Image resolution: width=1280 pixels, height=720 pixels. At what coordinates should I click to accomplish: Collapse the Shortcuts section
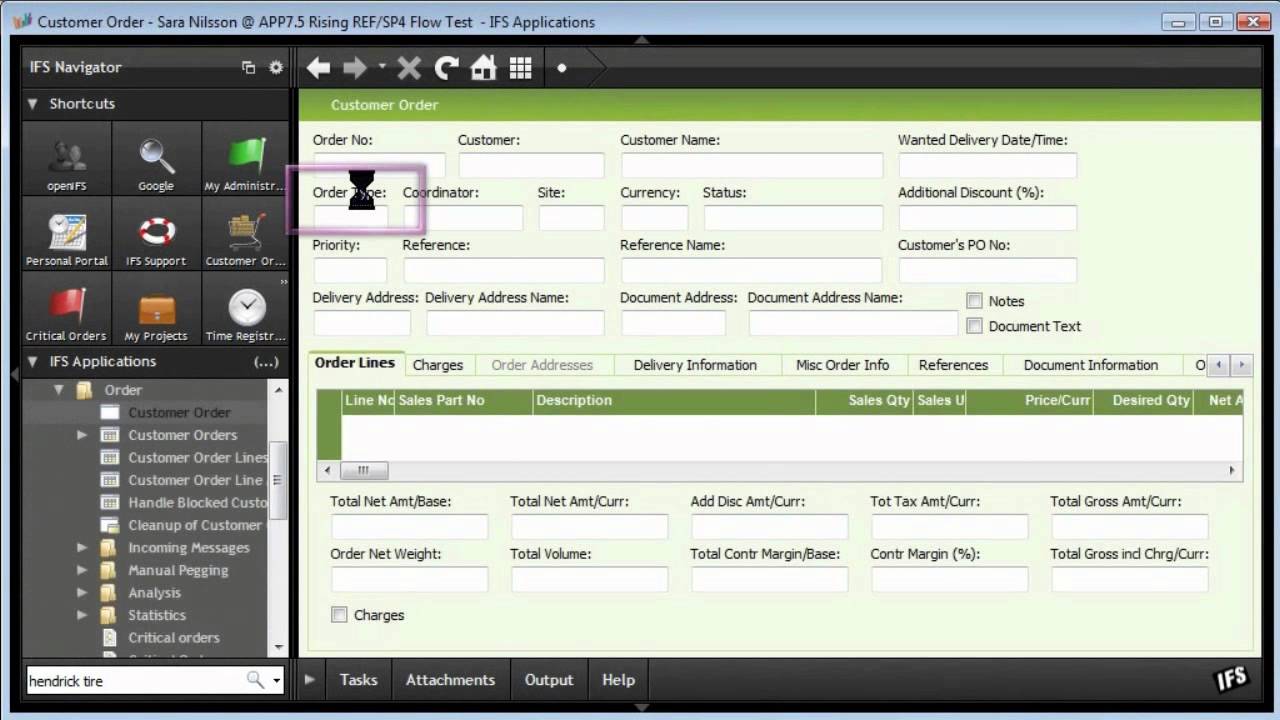[x=33, y=103]
